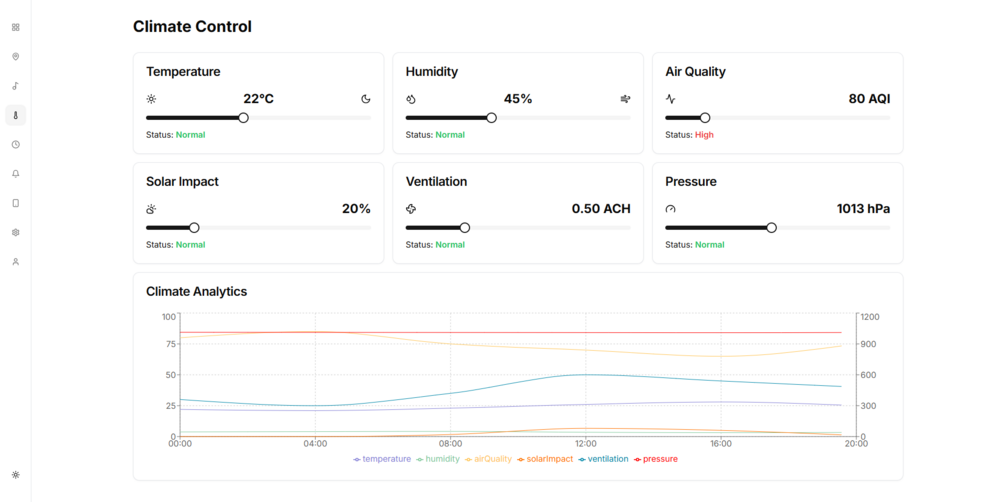Image resolution: width=1005 pixels, height=502 pixels.
Task: Select the thermometer climate sidebar icon
Action: click(15, 115)
